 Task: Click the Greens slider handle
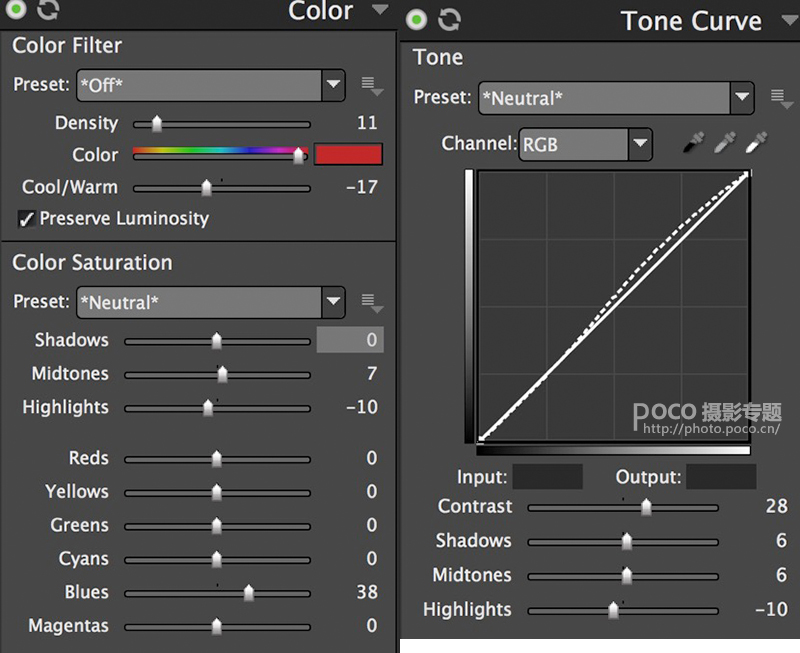click(216, 525)
